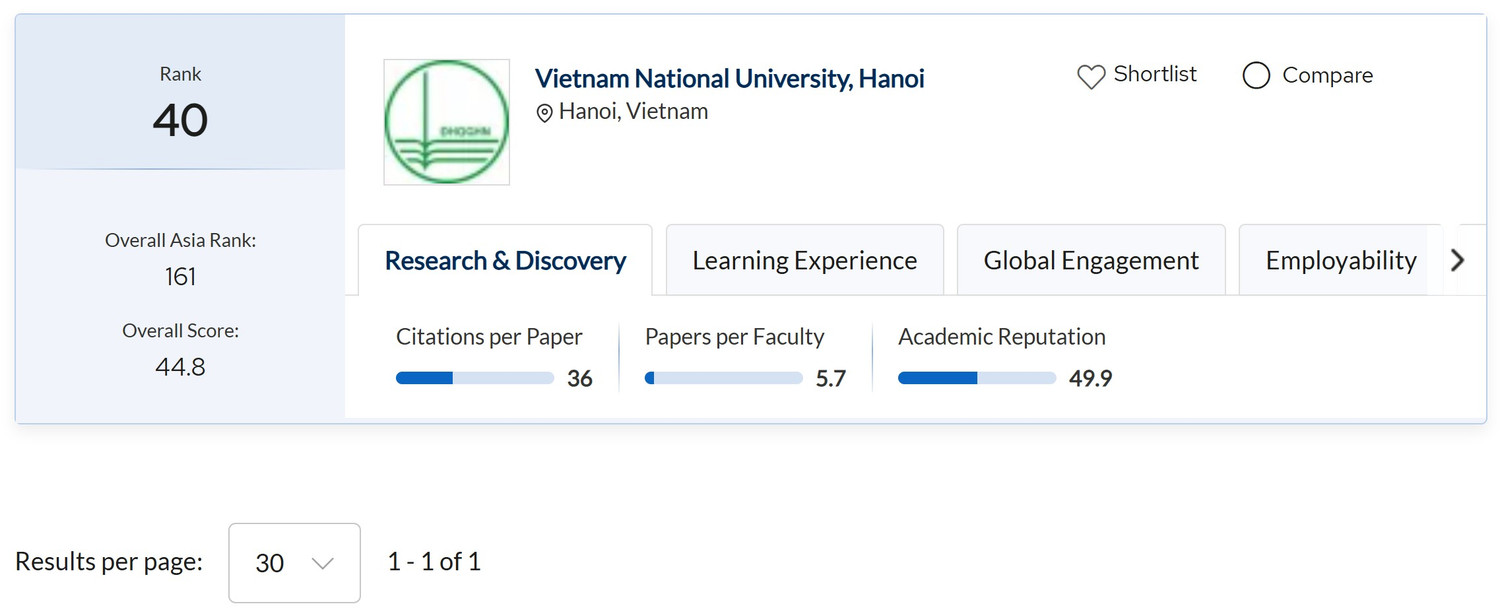1500x610 pixels.
Task: Click the Overall Asia Rank value 161
Action: (180, 277)
